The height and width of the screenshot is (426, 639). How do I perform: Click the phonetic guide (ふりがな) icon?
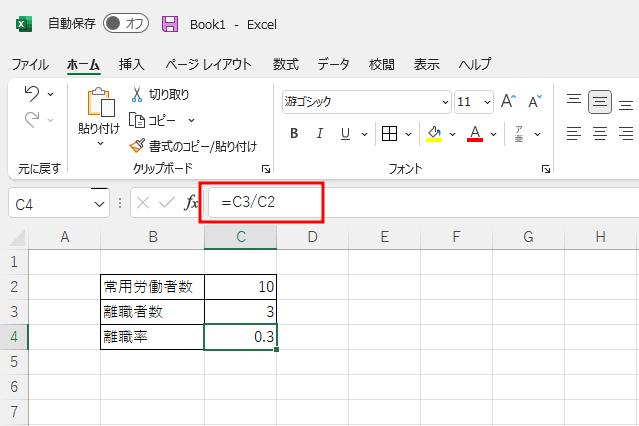tap(519, 134)
